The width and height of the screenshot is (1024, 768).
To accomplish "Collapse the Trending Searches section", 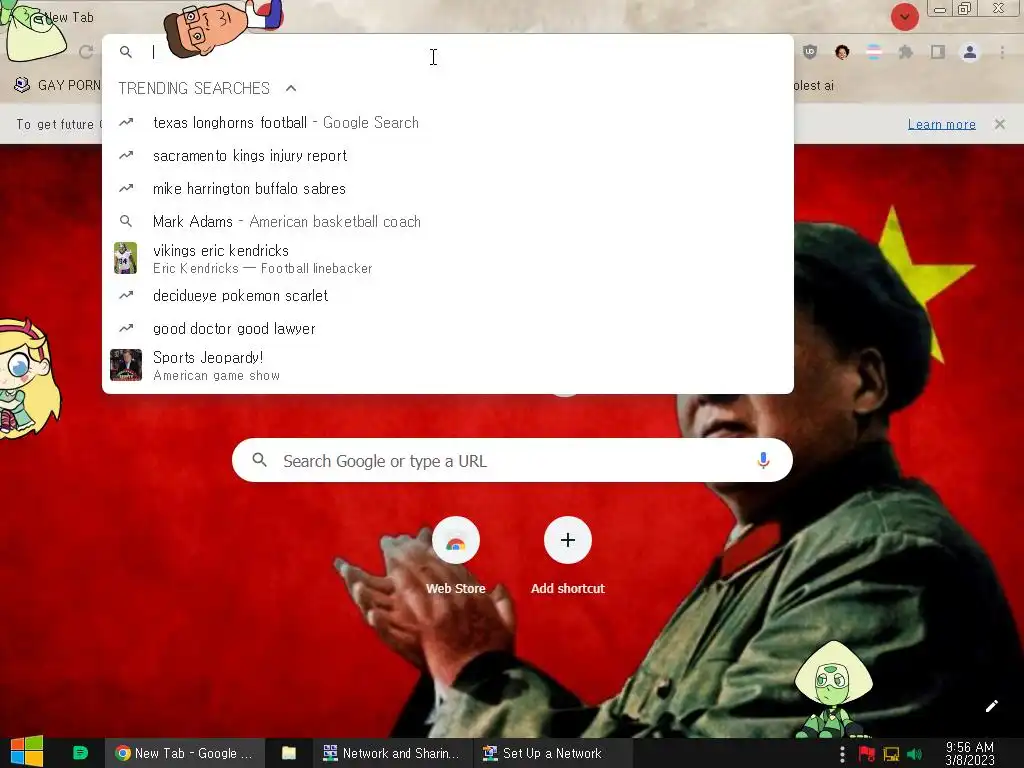I will click(291, 88).
